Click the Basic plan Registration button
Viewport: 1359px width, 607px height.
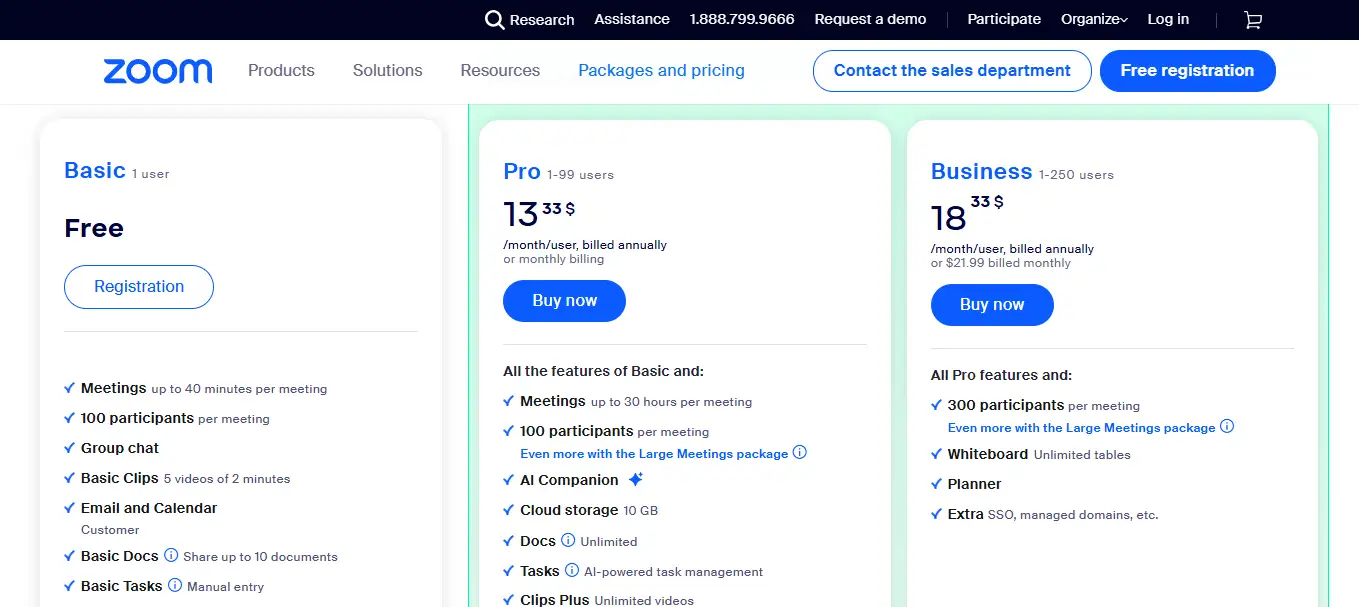[x=139, y=287]
